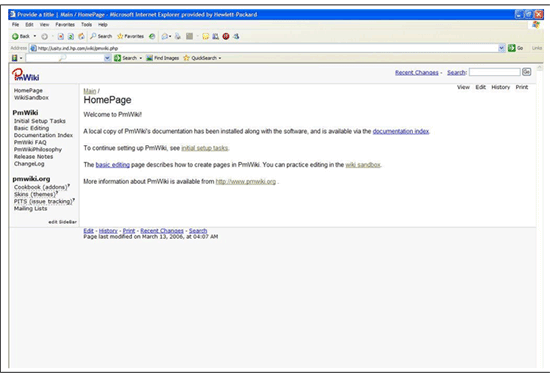Viewport: 550px width, 378px height.
Task: Click the Research book toolbar icon
Action: pos(215,36)
